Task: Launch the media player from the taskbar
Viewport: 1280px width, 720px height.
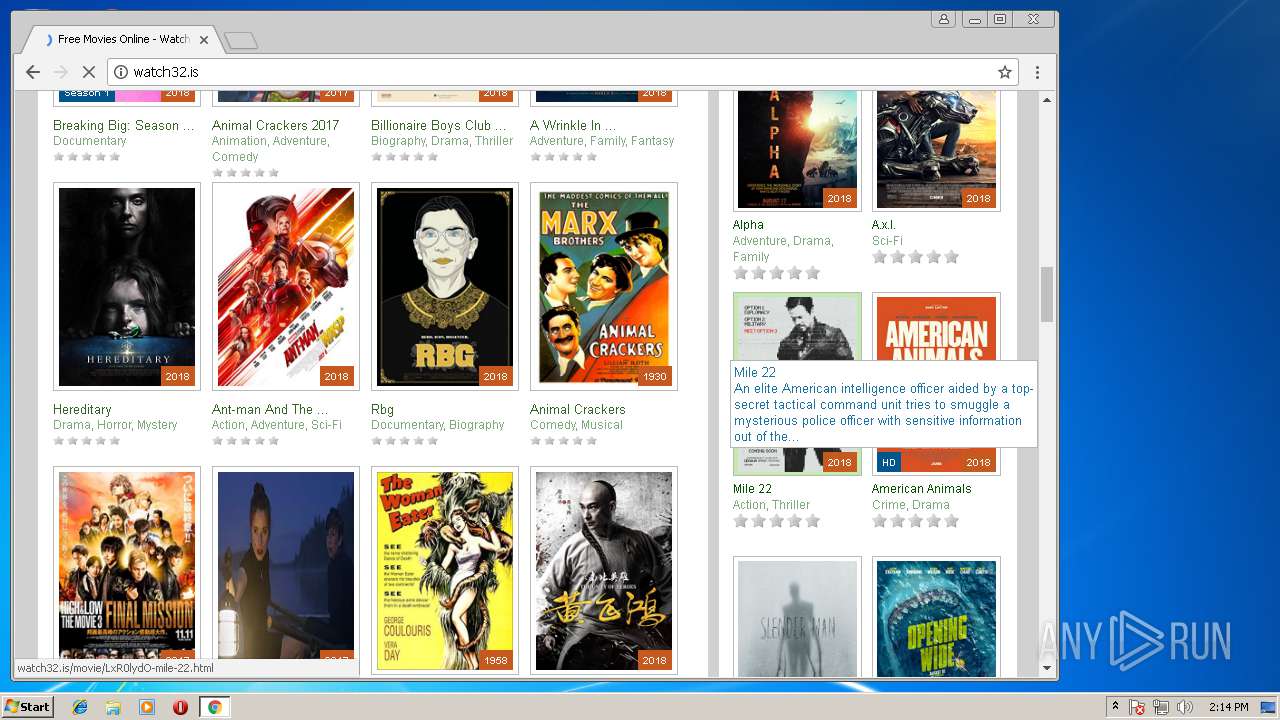Action: 147,707
